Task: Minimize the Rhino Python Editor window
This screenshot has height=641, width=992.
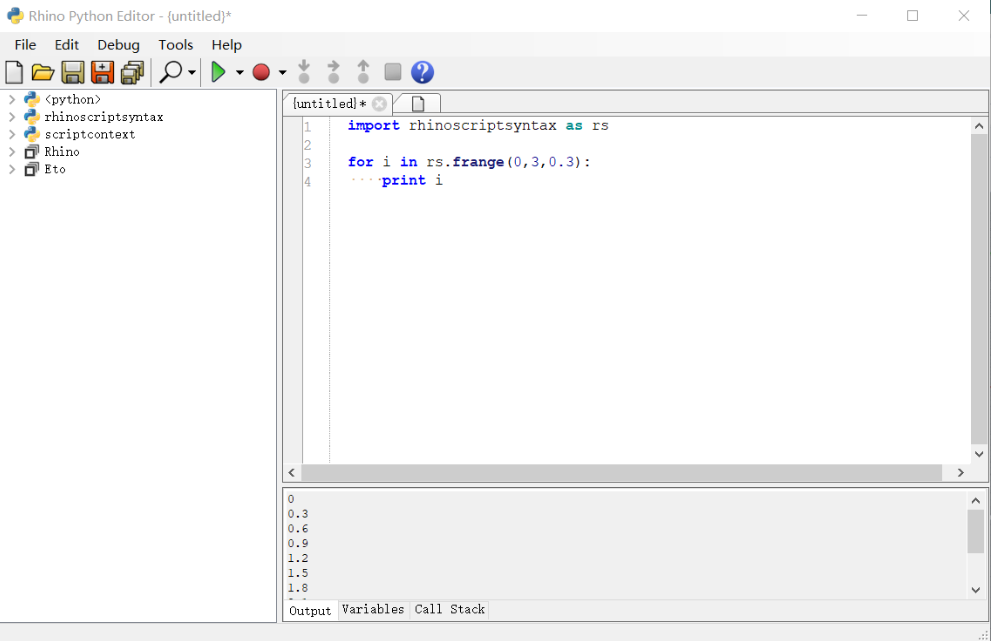Action: 862,16
